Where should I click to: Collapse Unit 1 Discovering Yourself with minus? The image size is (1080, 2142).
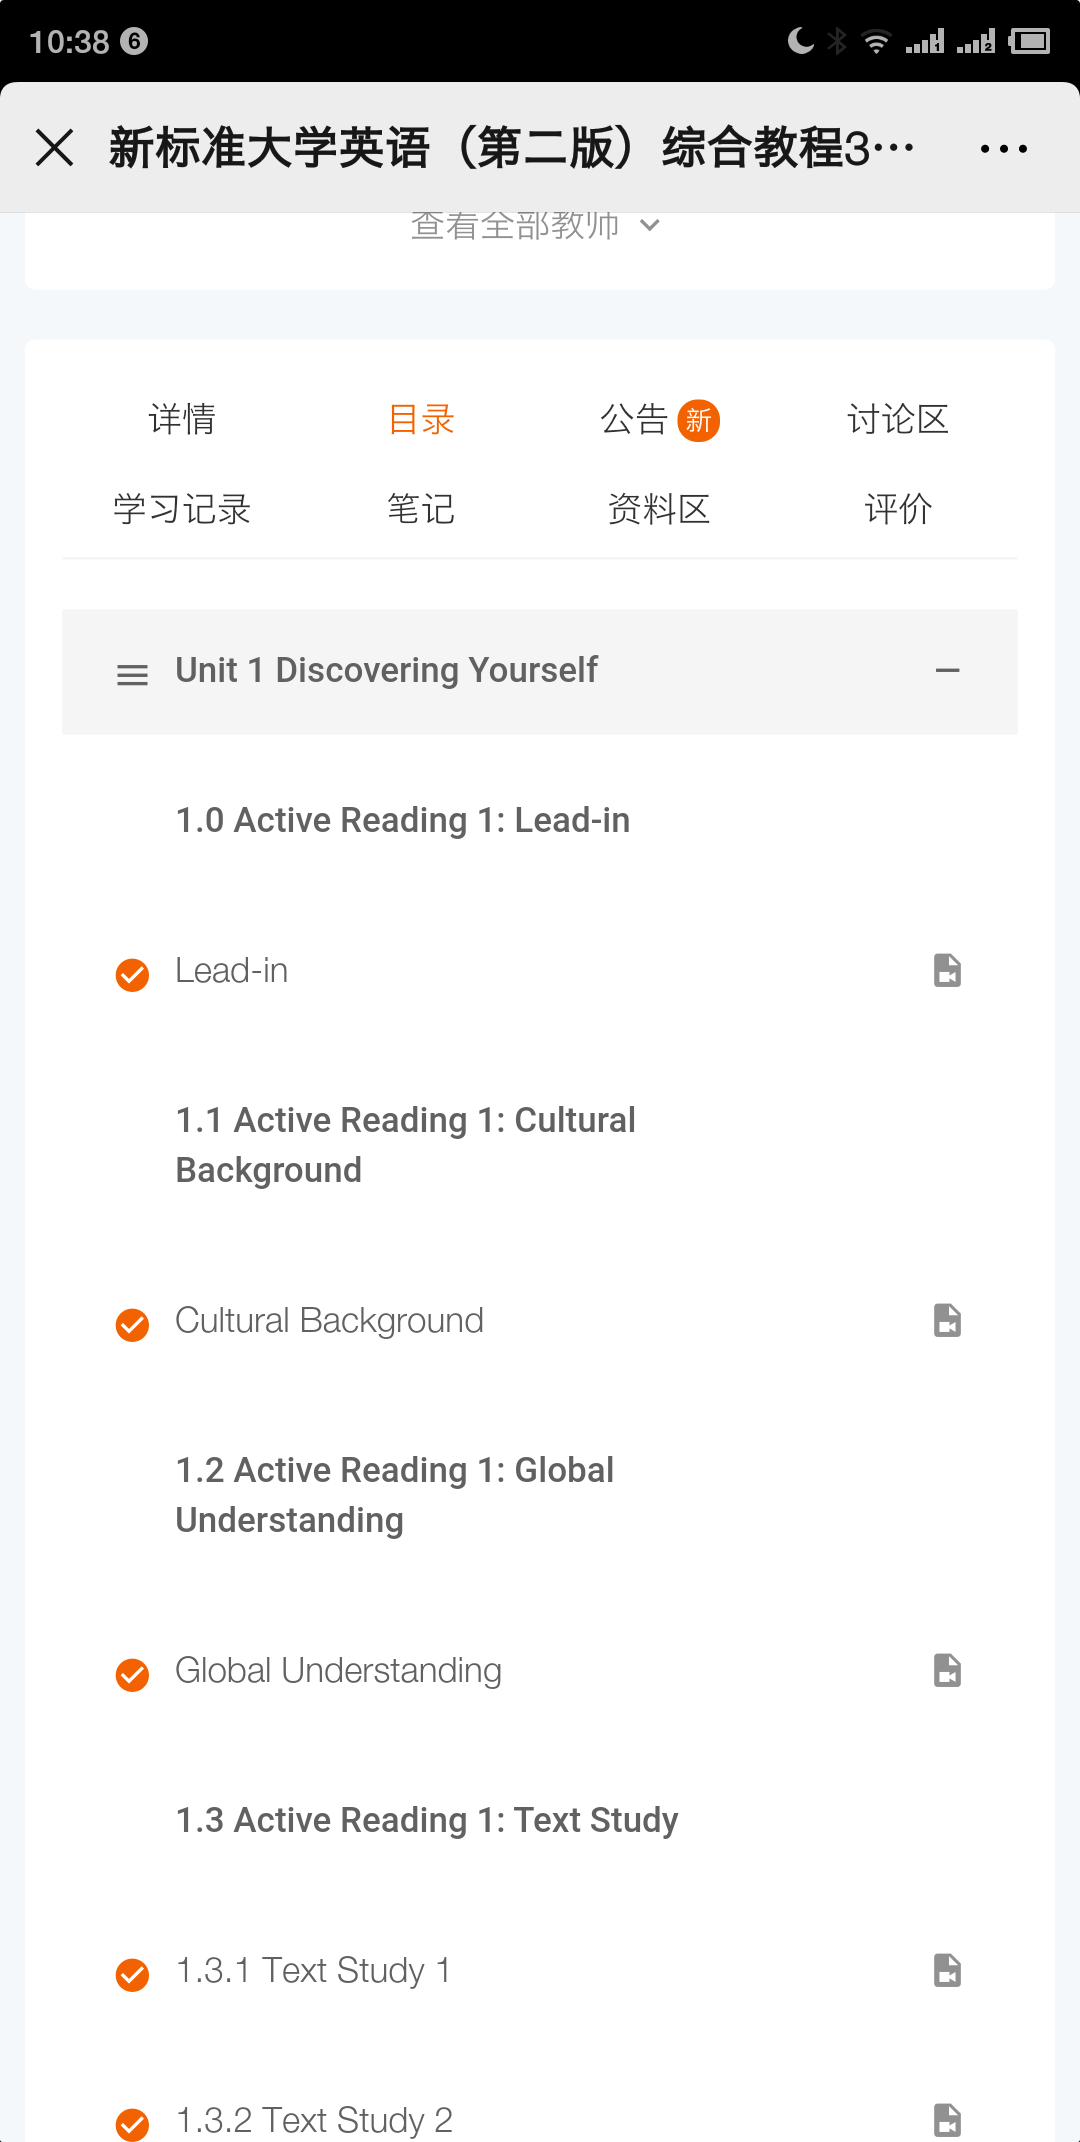click(x=947, y=671)
